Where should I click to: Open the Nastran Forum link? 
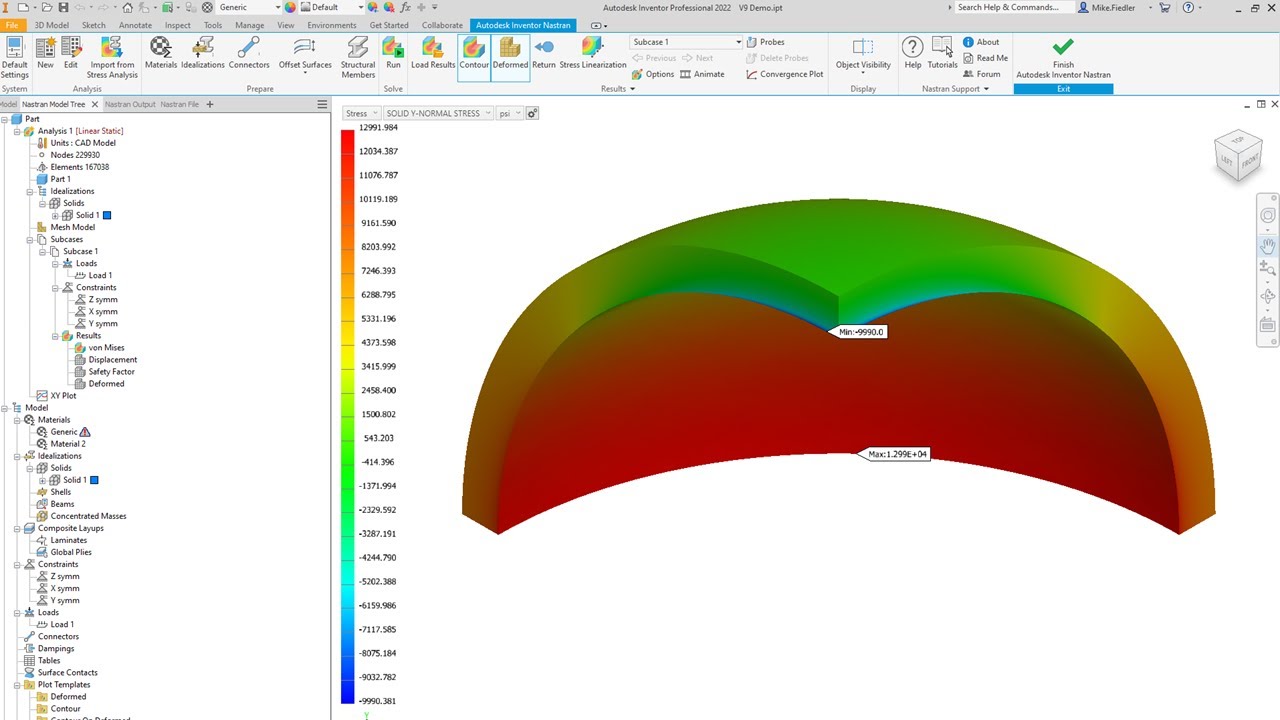click(x=981, y=74)
